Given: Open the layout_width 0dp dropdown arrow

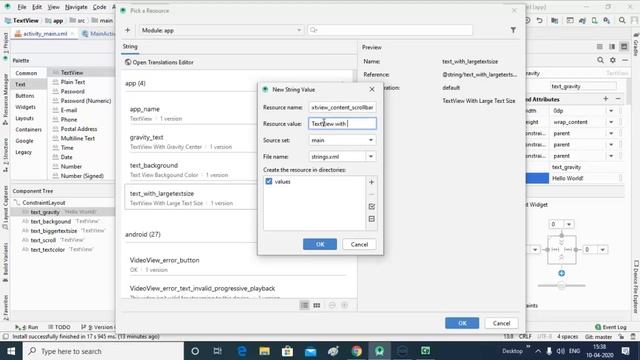Looking at the screenshot, I should coord(611,111).
